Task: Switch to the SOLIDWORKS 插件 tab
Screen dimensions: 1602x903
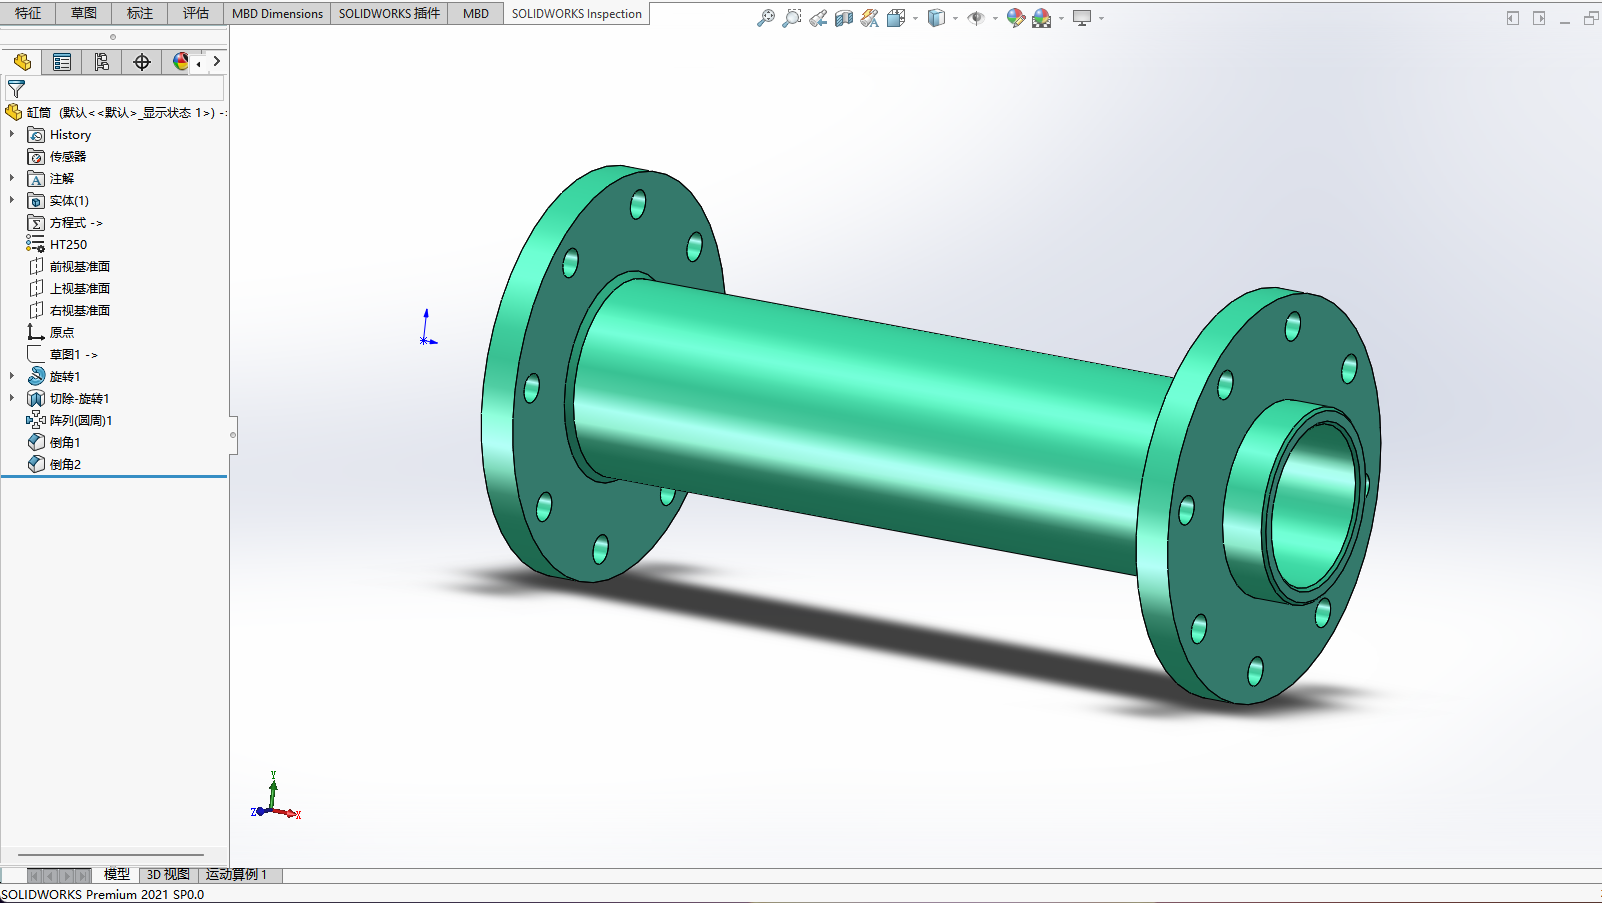Action: (389, 13)
